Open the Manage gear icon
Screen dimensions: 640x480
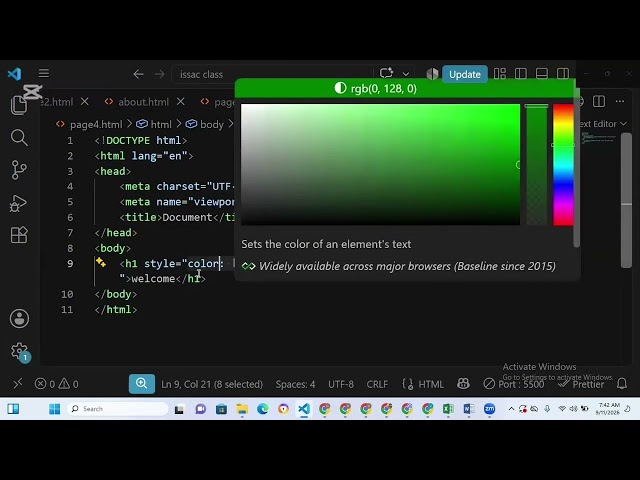click(19, 351)
